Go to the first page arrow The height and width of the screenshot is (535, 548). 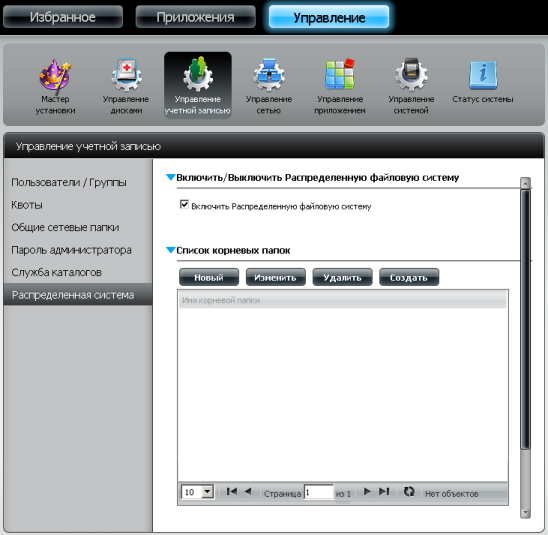tap(231, 492)
